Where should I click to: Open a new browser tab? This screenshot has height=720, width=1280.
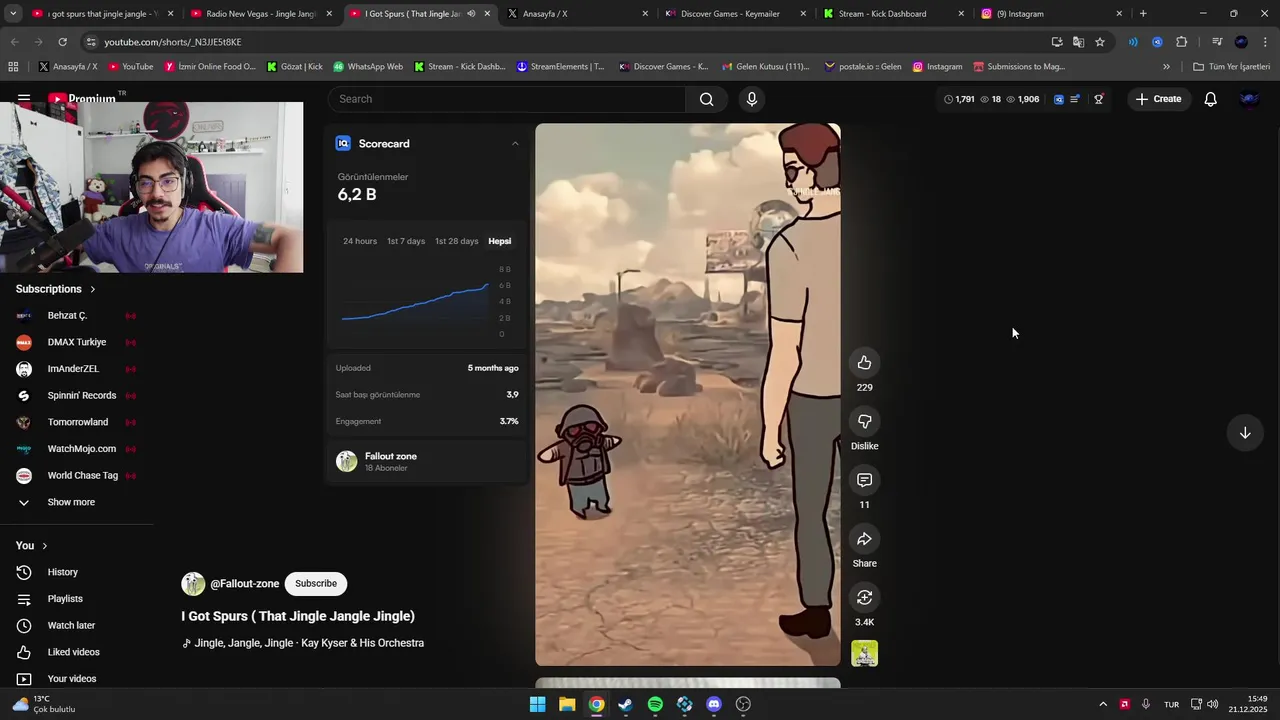[1143, 14]
